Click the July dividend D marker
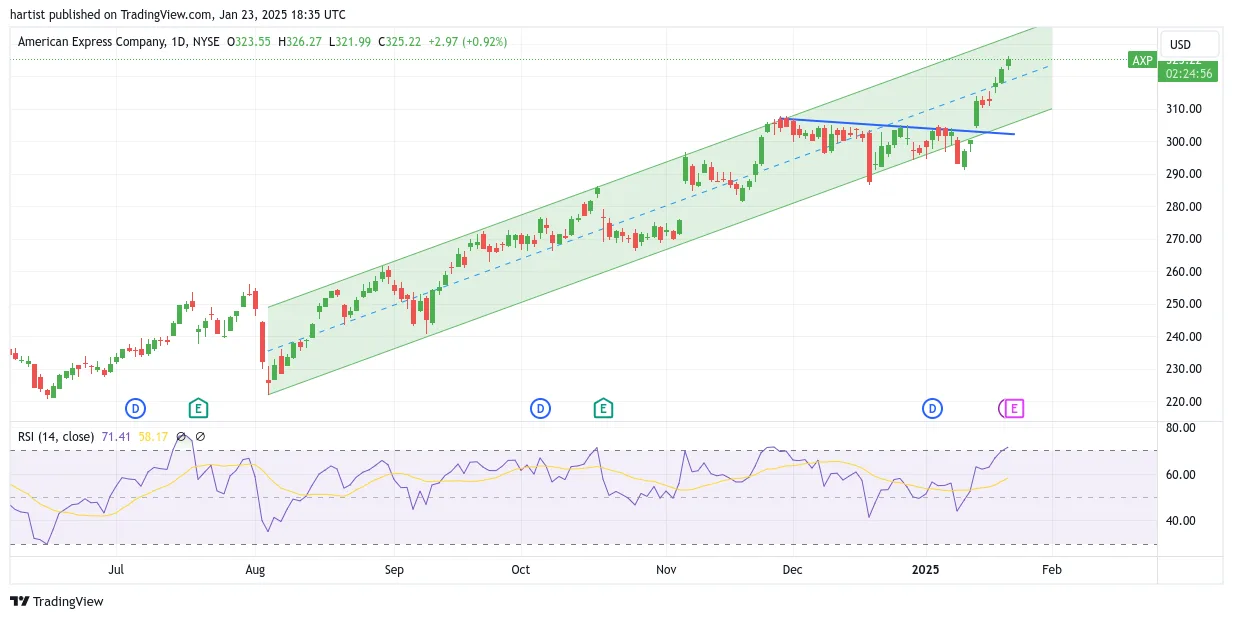This screenshot has height=619, width=1233. click(135, 408)
